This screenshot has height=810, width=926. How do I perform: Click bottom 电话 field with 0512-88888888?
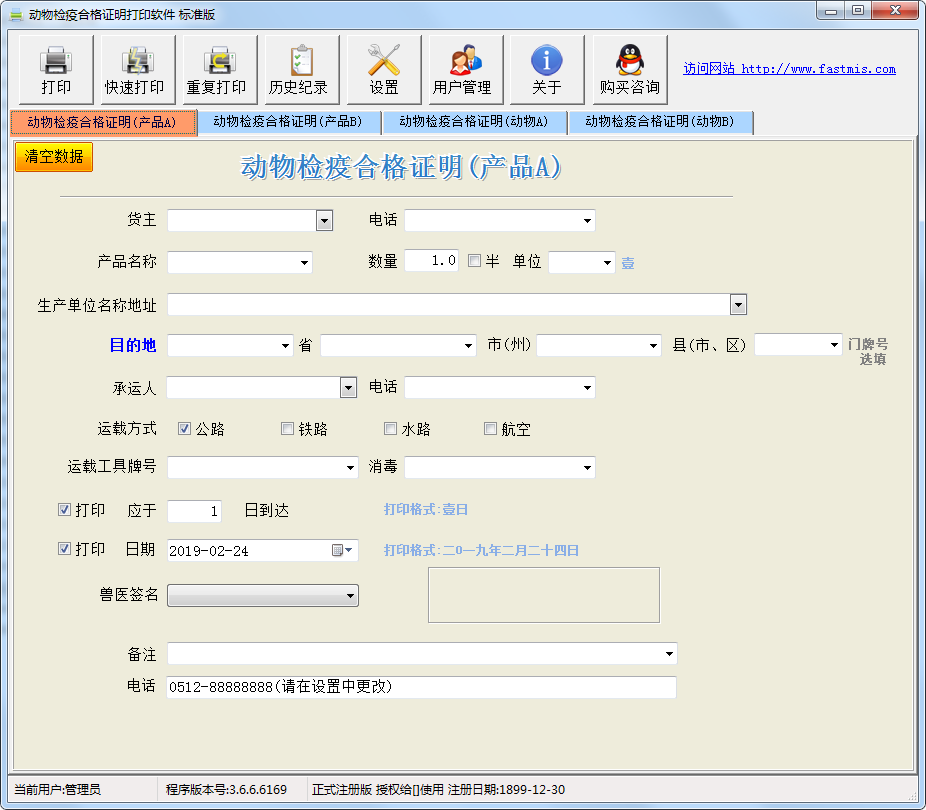(x=421, y=687)
